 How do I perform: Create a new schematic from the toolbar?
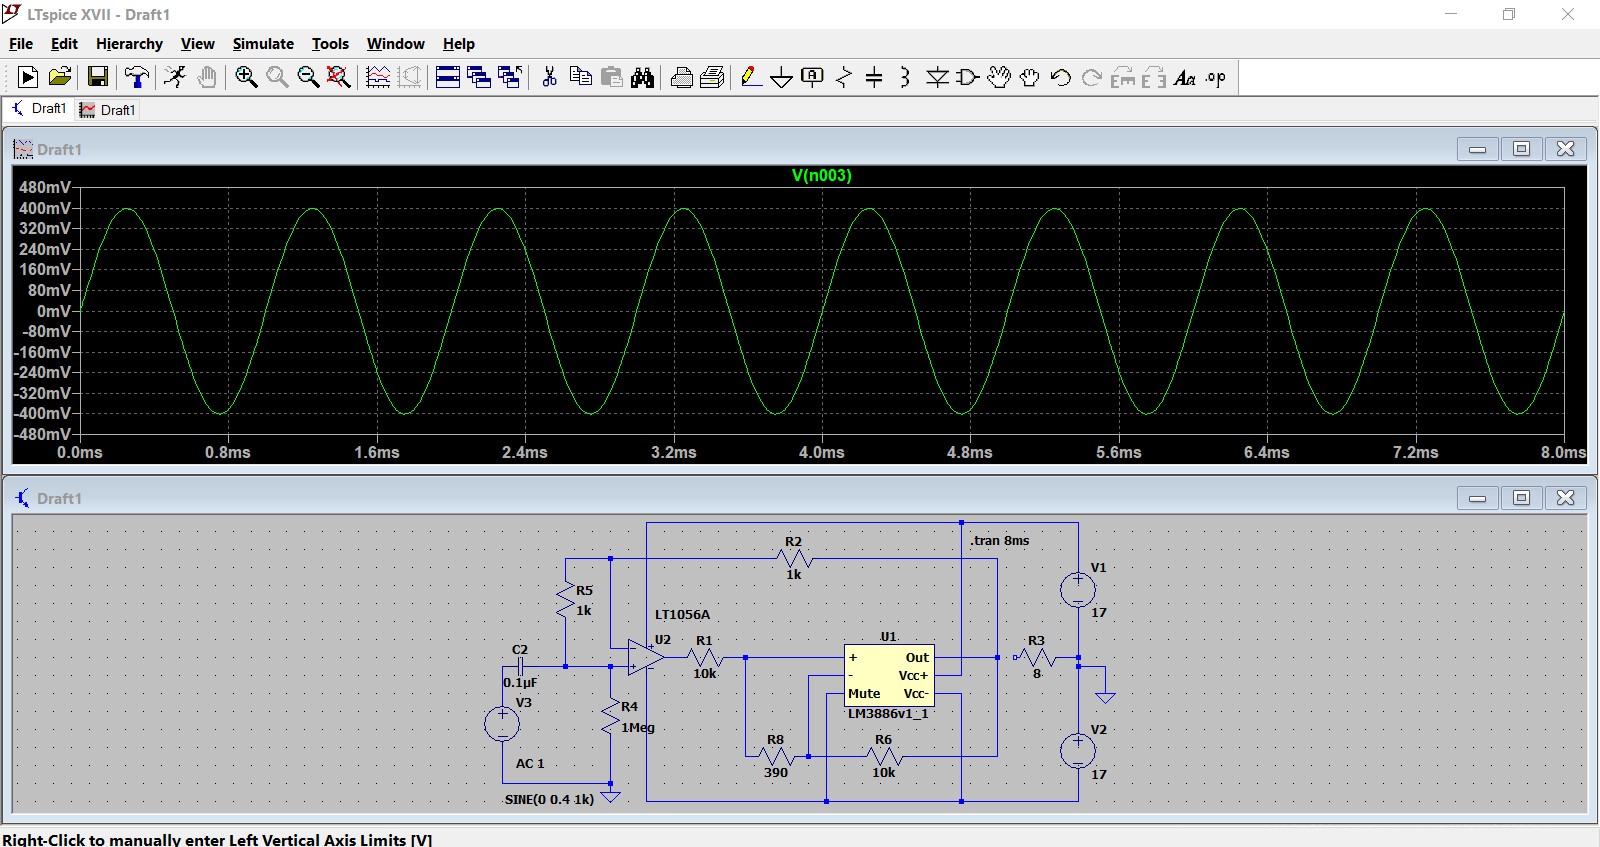click(x=28, y=77)
